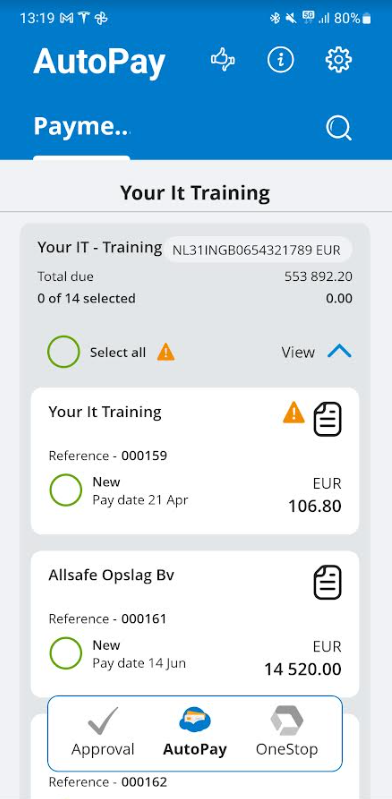Tap the search magnifier icon
The image size is (392, 799).
pyautogui.click(x=338, y=127)
